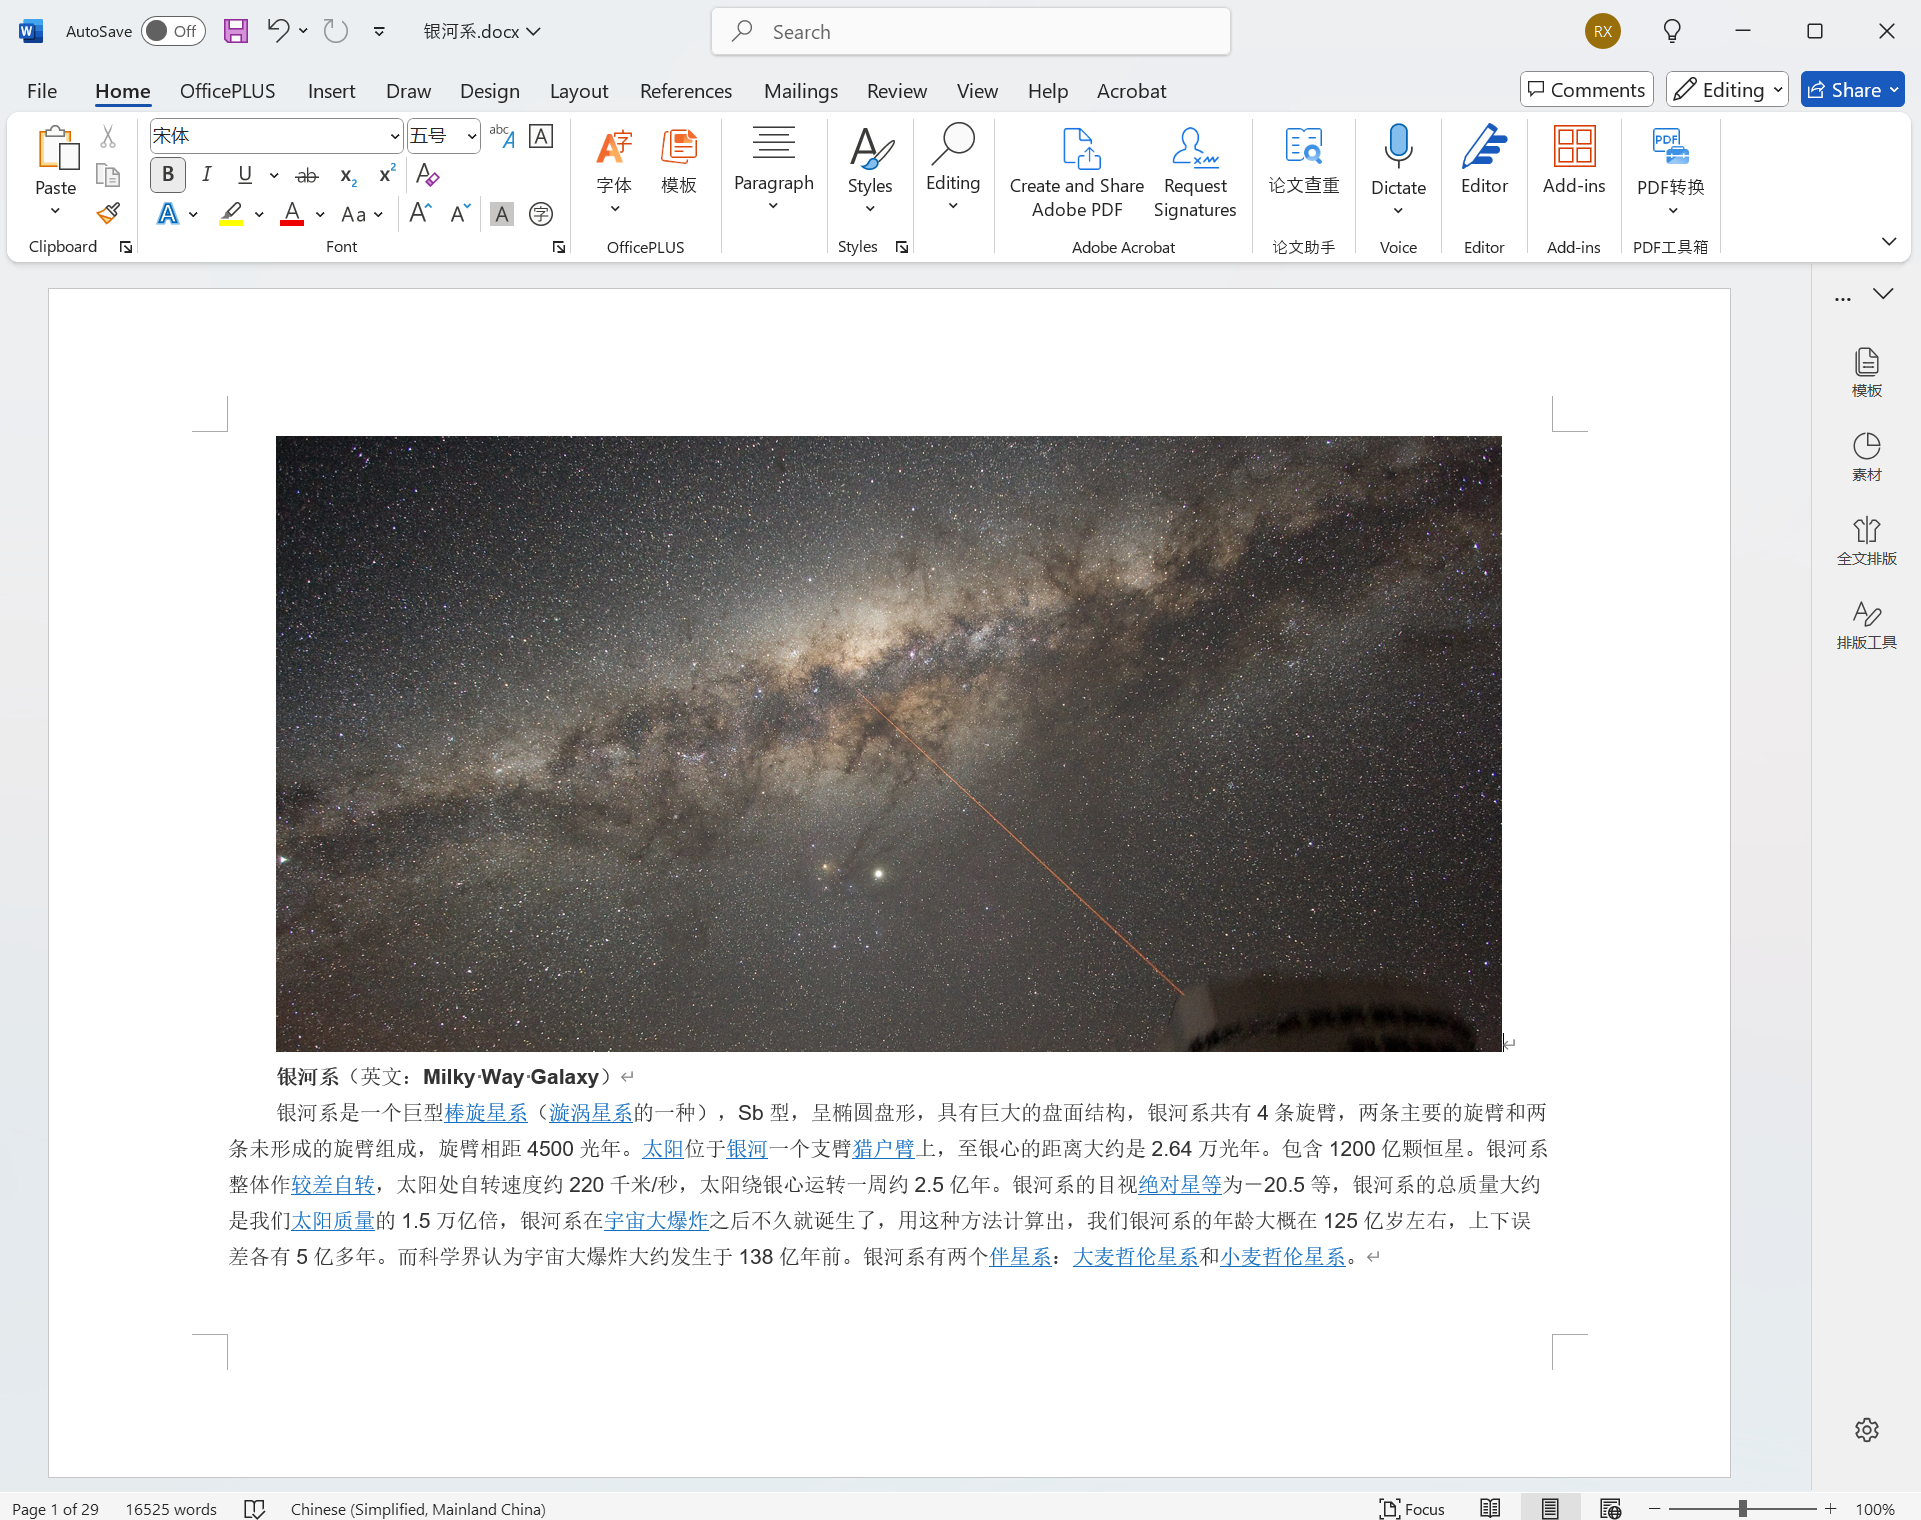
Task: Activate Dictate voice input
Action: (1397, 160)
